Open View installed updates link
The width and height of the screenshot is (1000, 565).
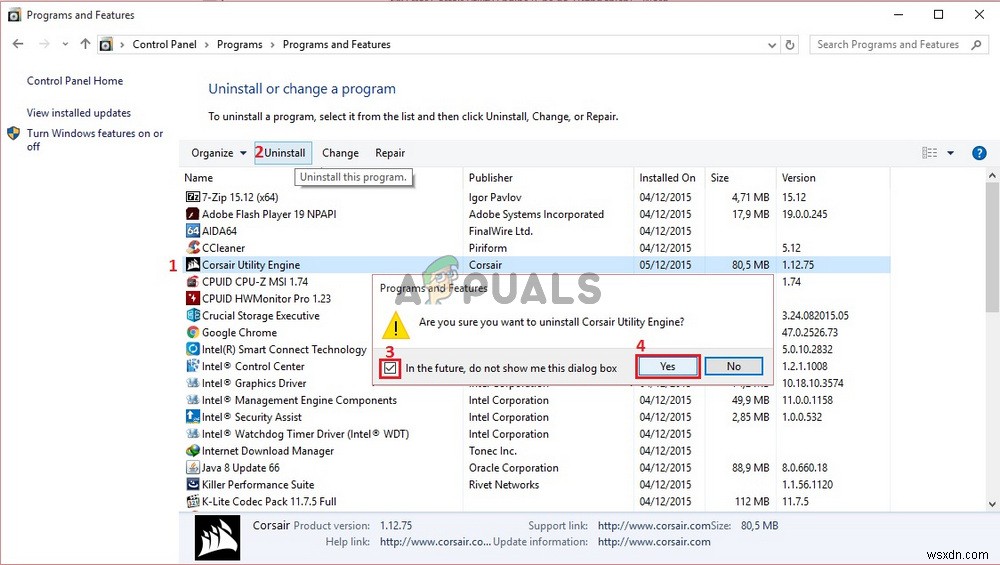pos(78,113)
